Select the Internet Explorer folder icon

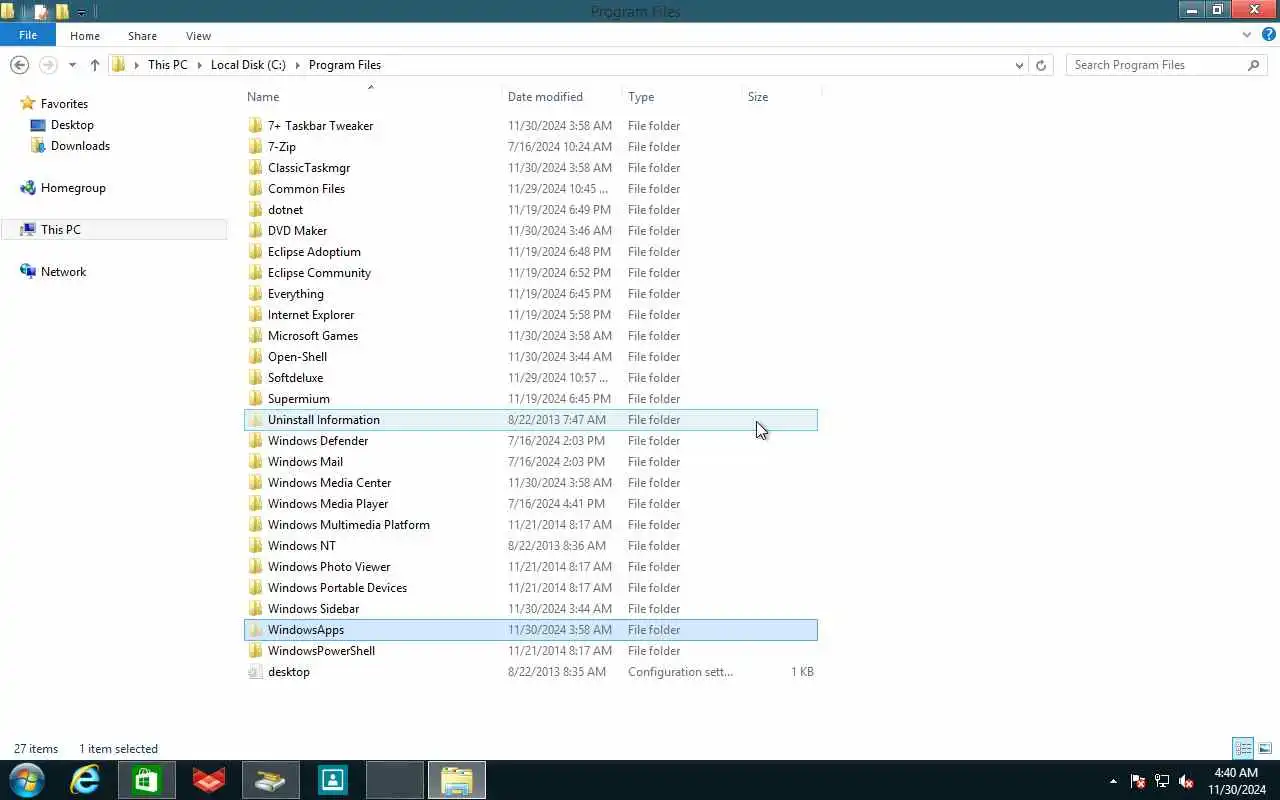(256, 315)
